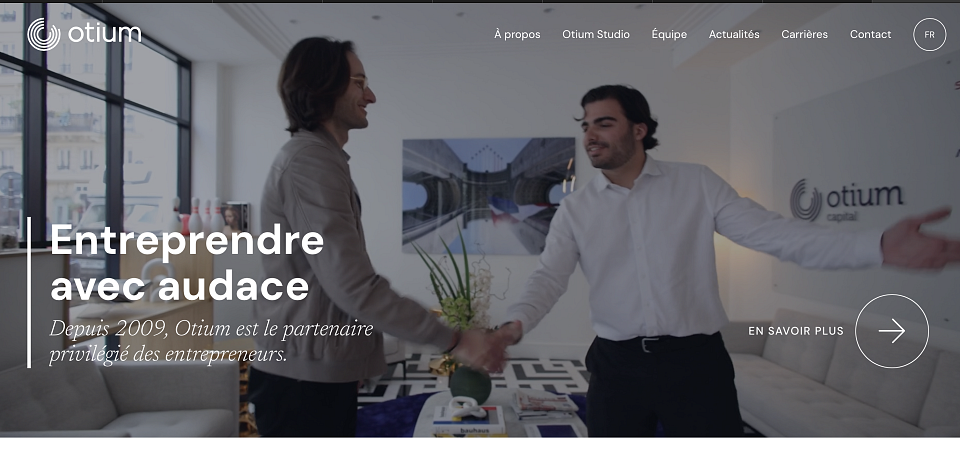Click the otium capital wall logo
This screenshot has width=960, height=453.
coord(847,201)
